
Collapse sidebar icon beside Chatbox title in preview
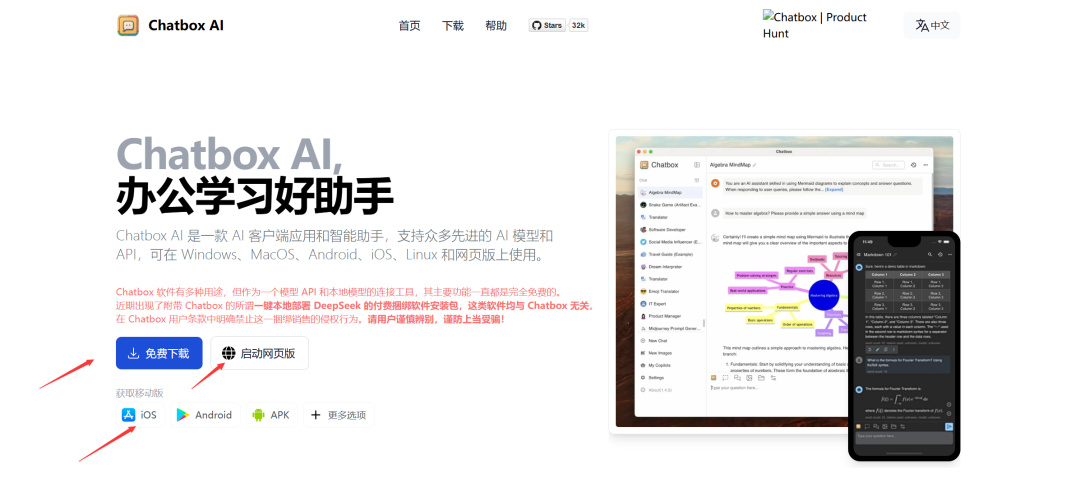[x=697, y=165]
